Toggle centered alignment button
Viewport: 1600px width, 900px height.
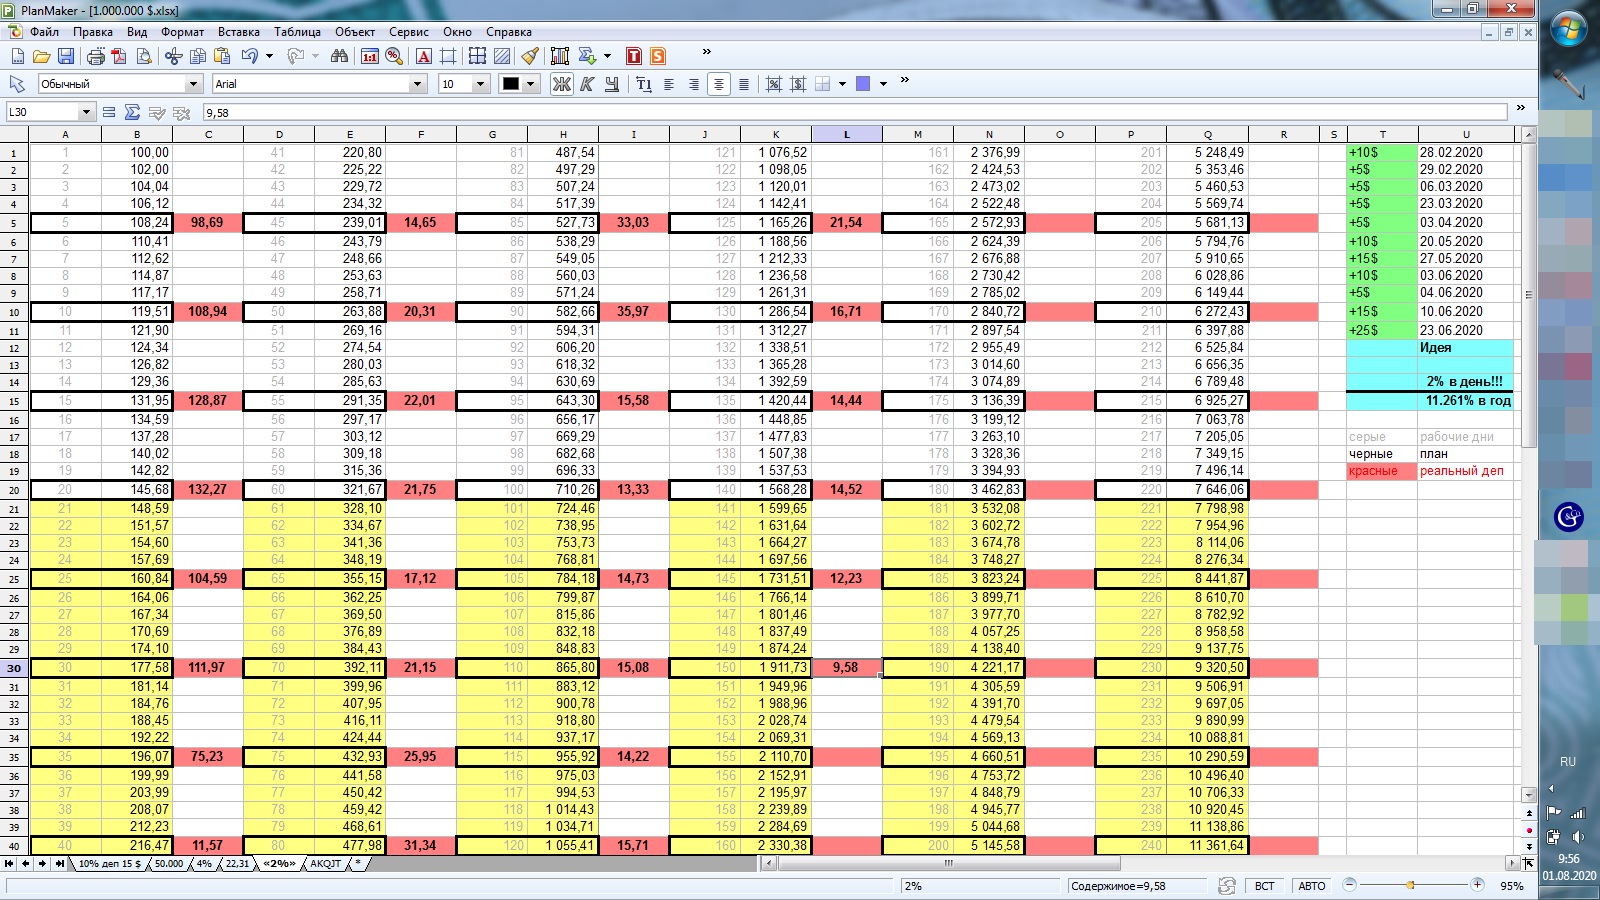pos(718,84)
